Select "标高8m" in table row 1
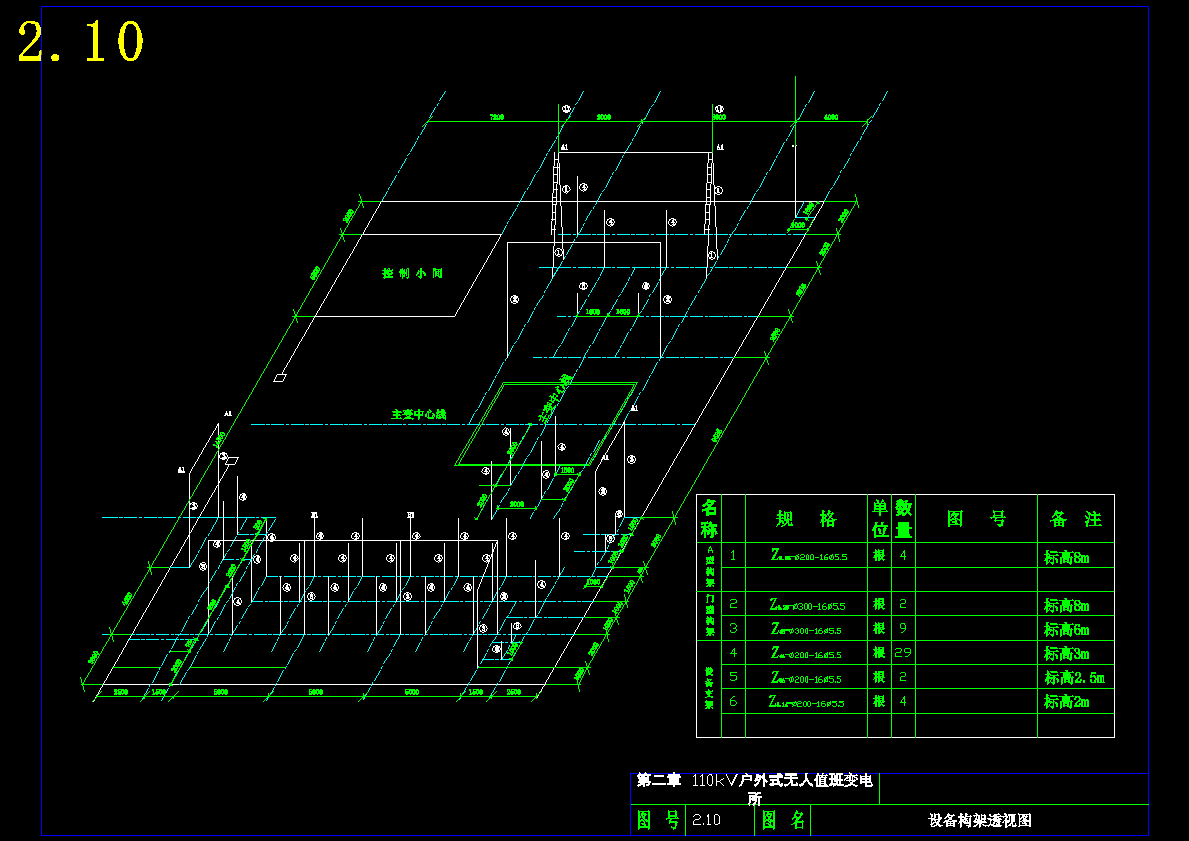 point(1066,557)
